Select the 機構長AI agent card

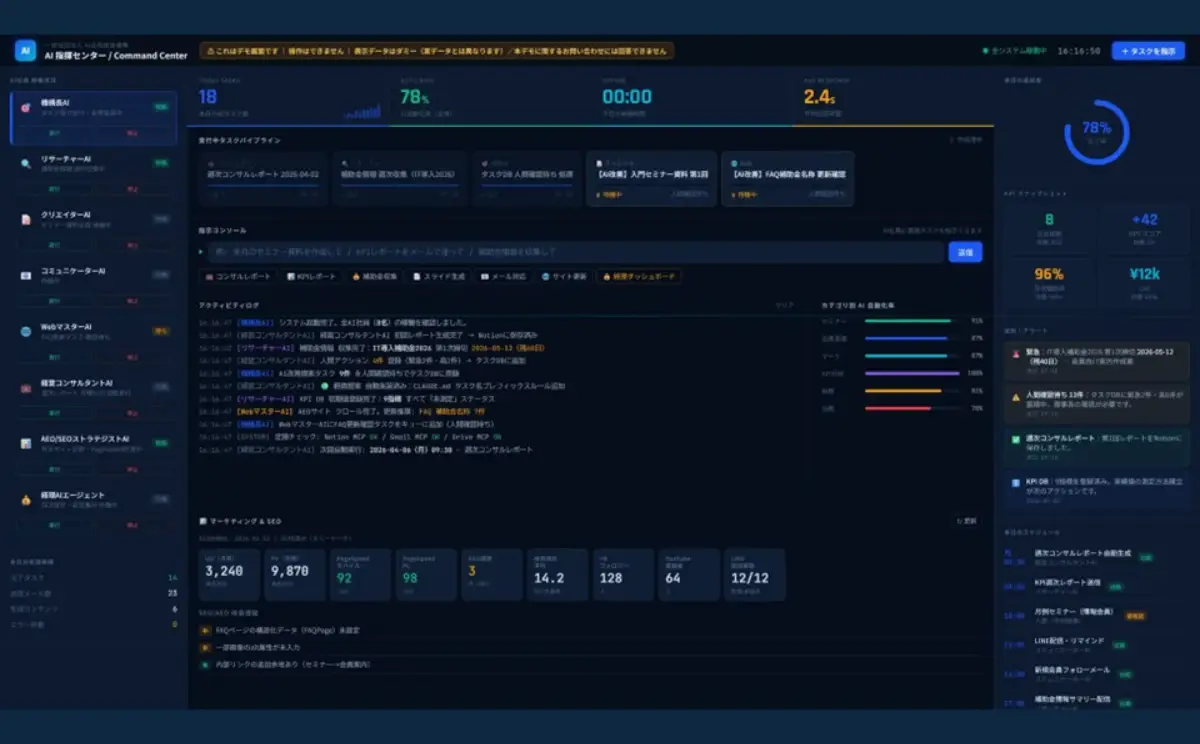click(x=94, y=118)
